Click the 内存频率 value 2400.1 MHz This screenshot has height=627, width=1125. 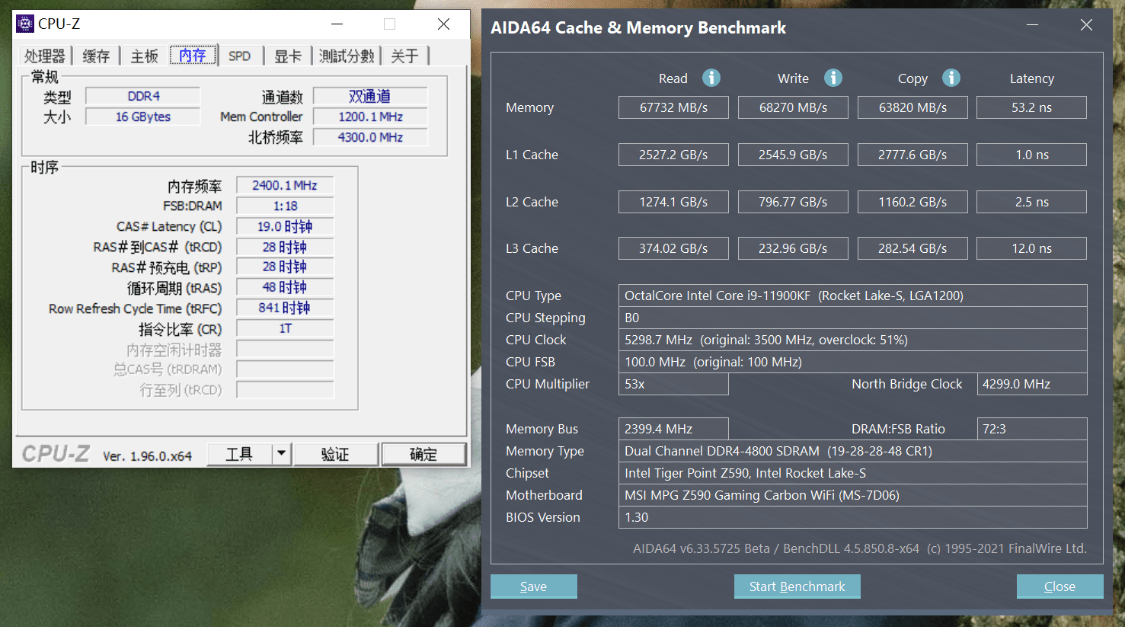point(285,185)
